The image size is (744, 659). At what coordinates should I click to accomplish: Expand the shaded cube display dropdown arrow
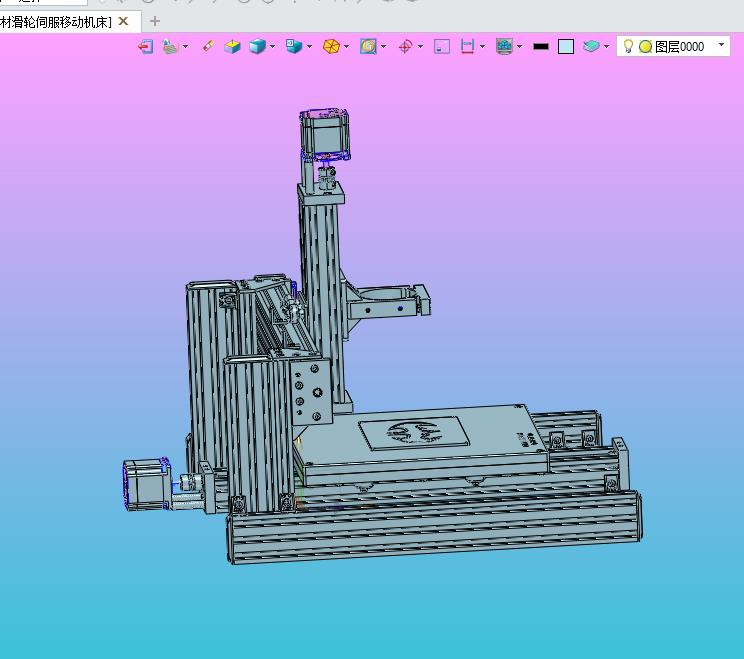coord(272,46)
